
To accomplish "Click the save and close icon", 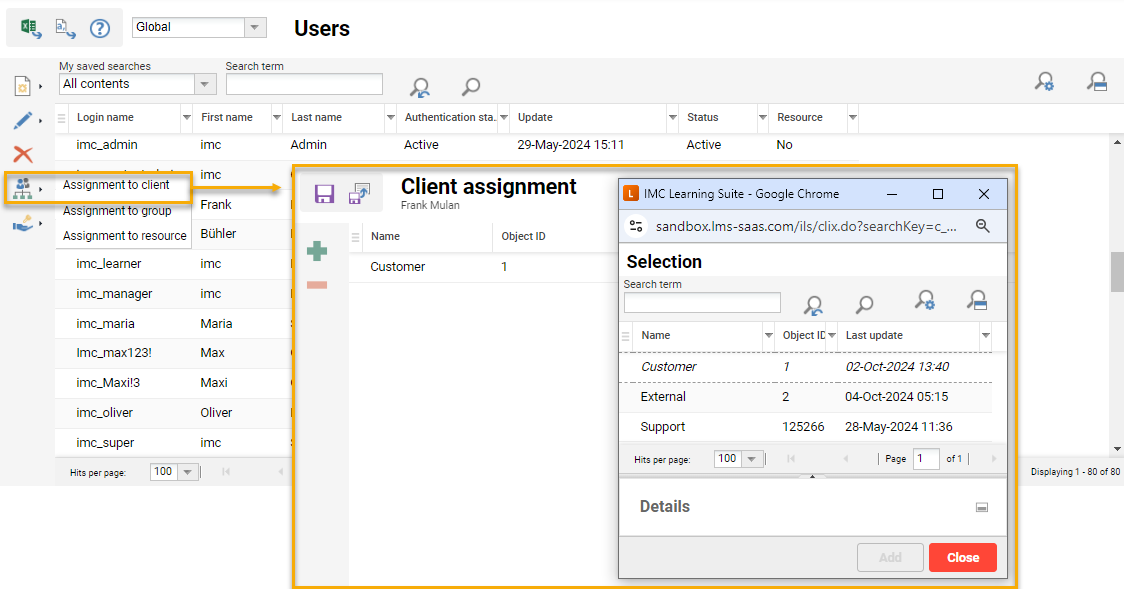I will pos(359,194).
